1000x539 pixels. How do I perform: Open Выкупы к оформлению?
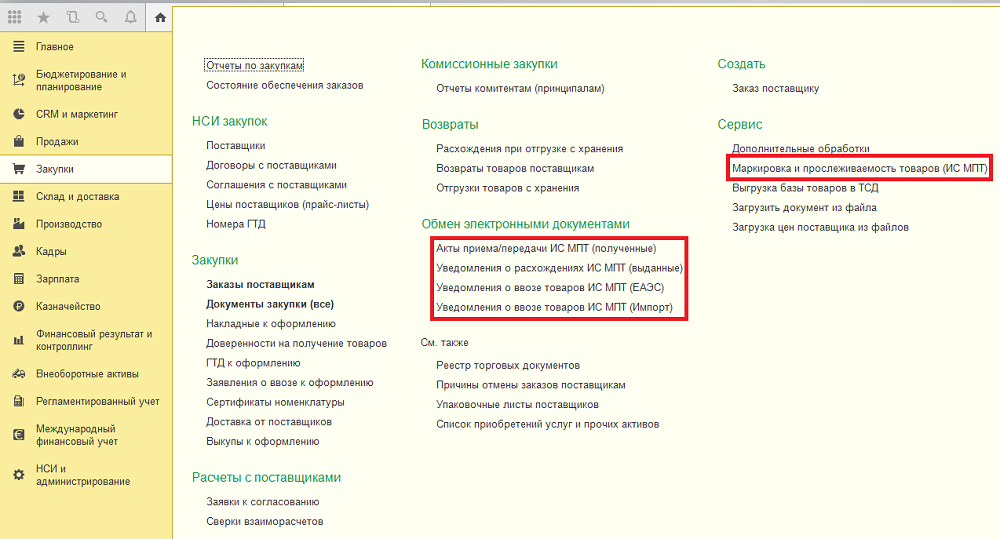click(263, 441)
